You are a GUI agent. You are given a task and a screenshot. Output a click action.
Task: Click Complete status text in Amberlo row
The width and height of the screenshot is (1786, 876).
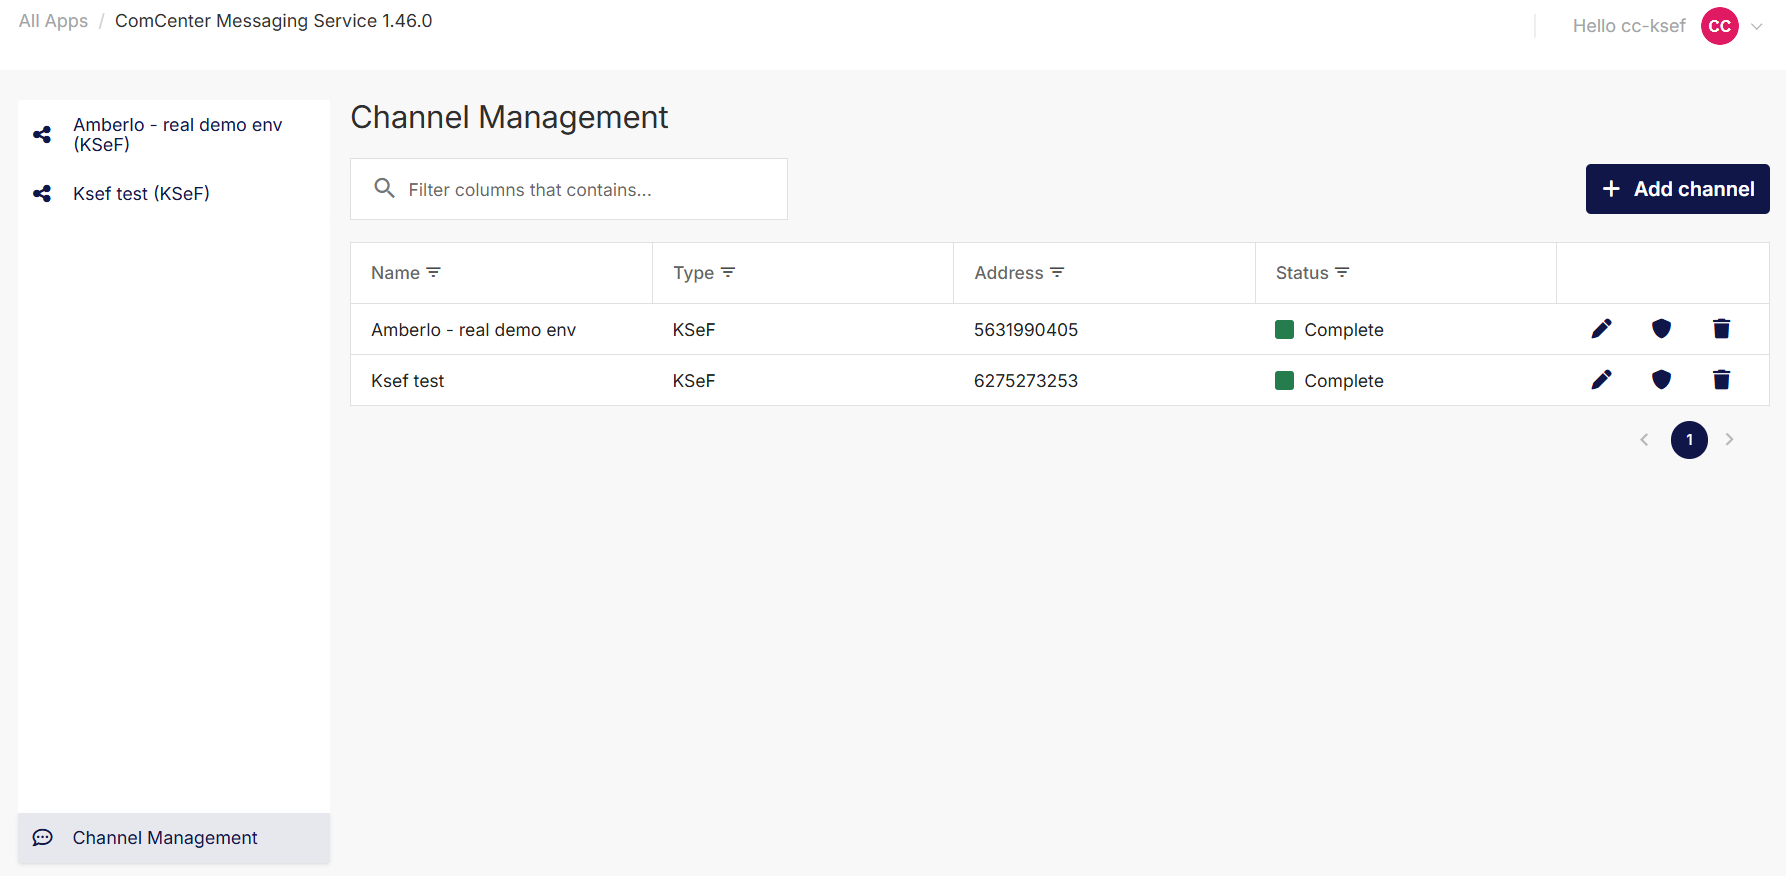[1344, 330]
